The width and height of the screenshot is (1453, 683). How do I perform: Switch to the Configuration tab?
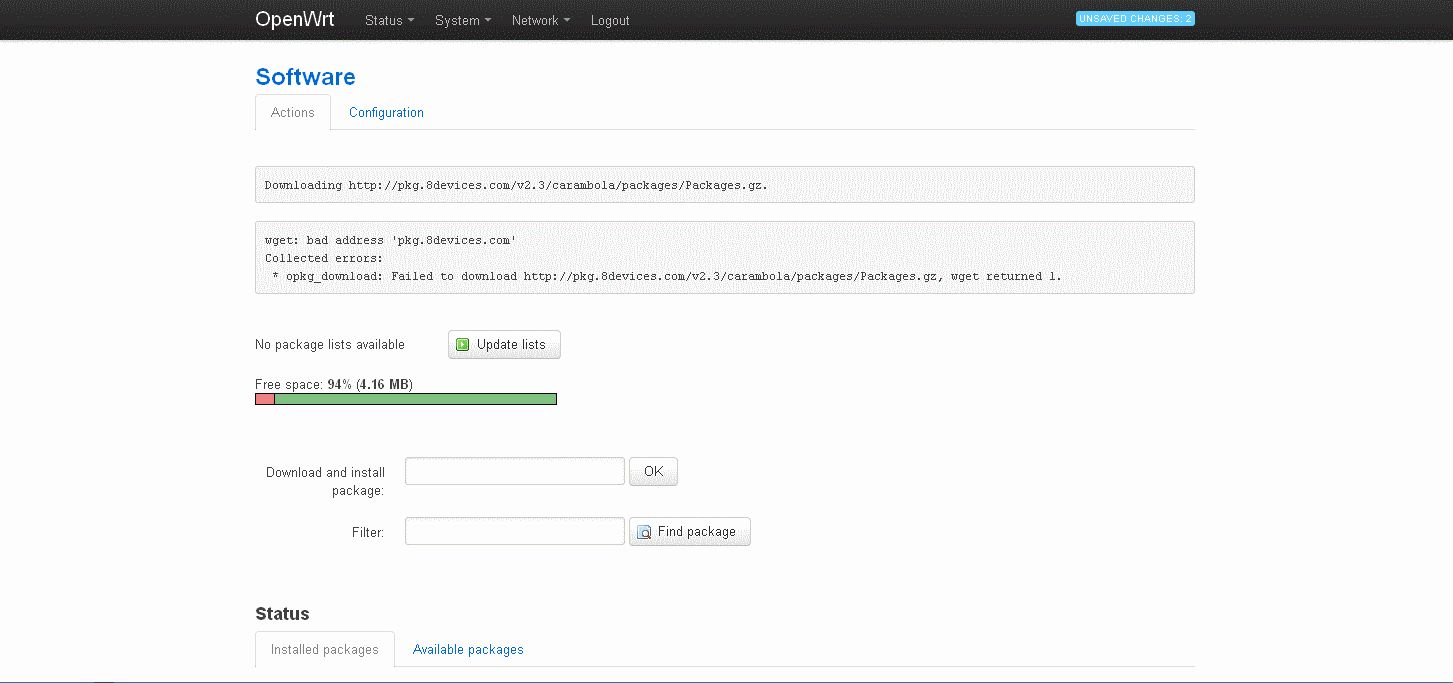[x=386, y=113]
